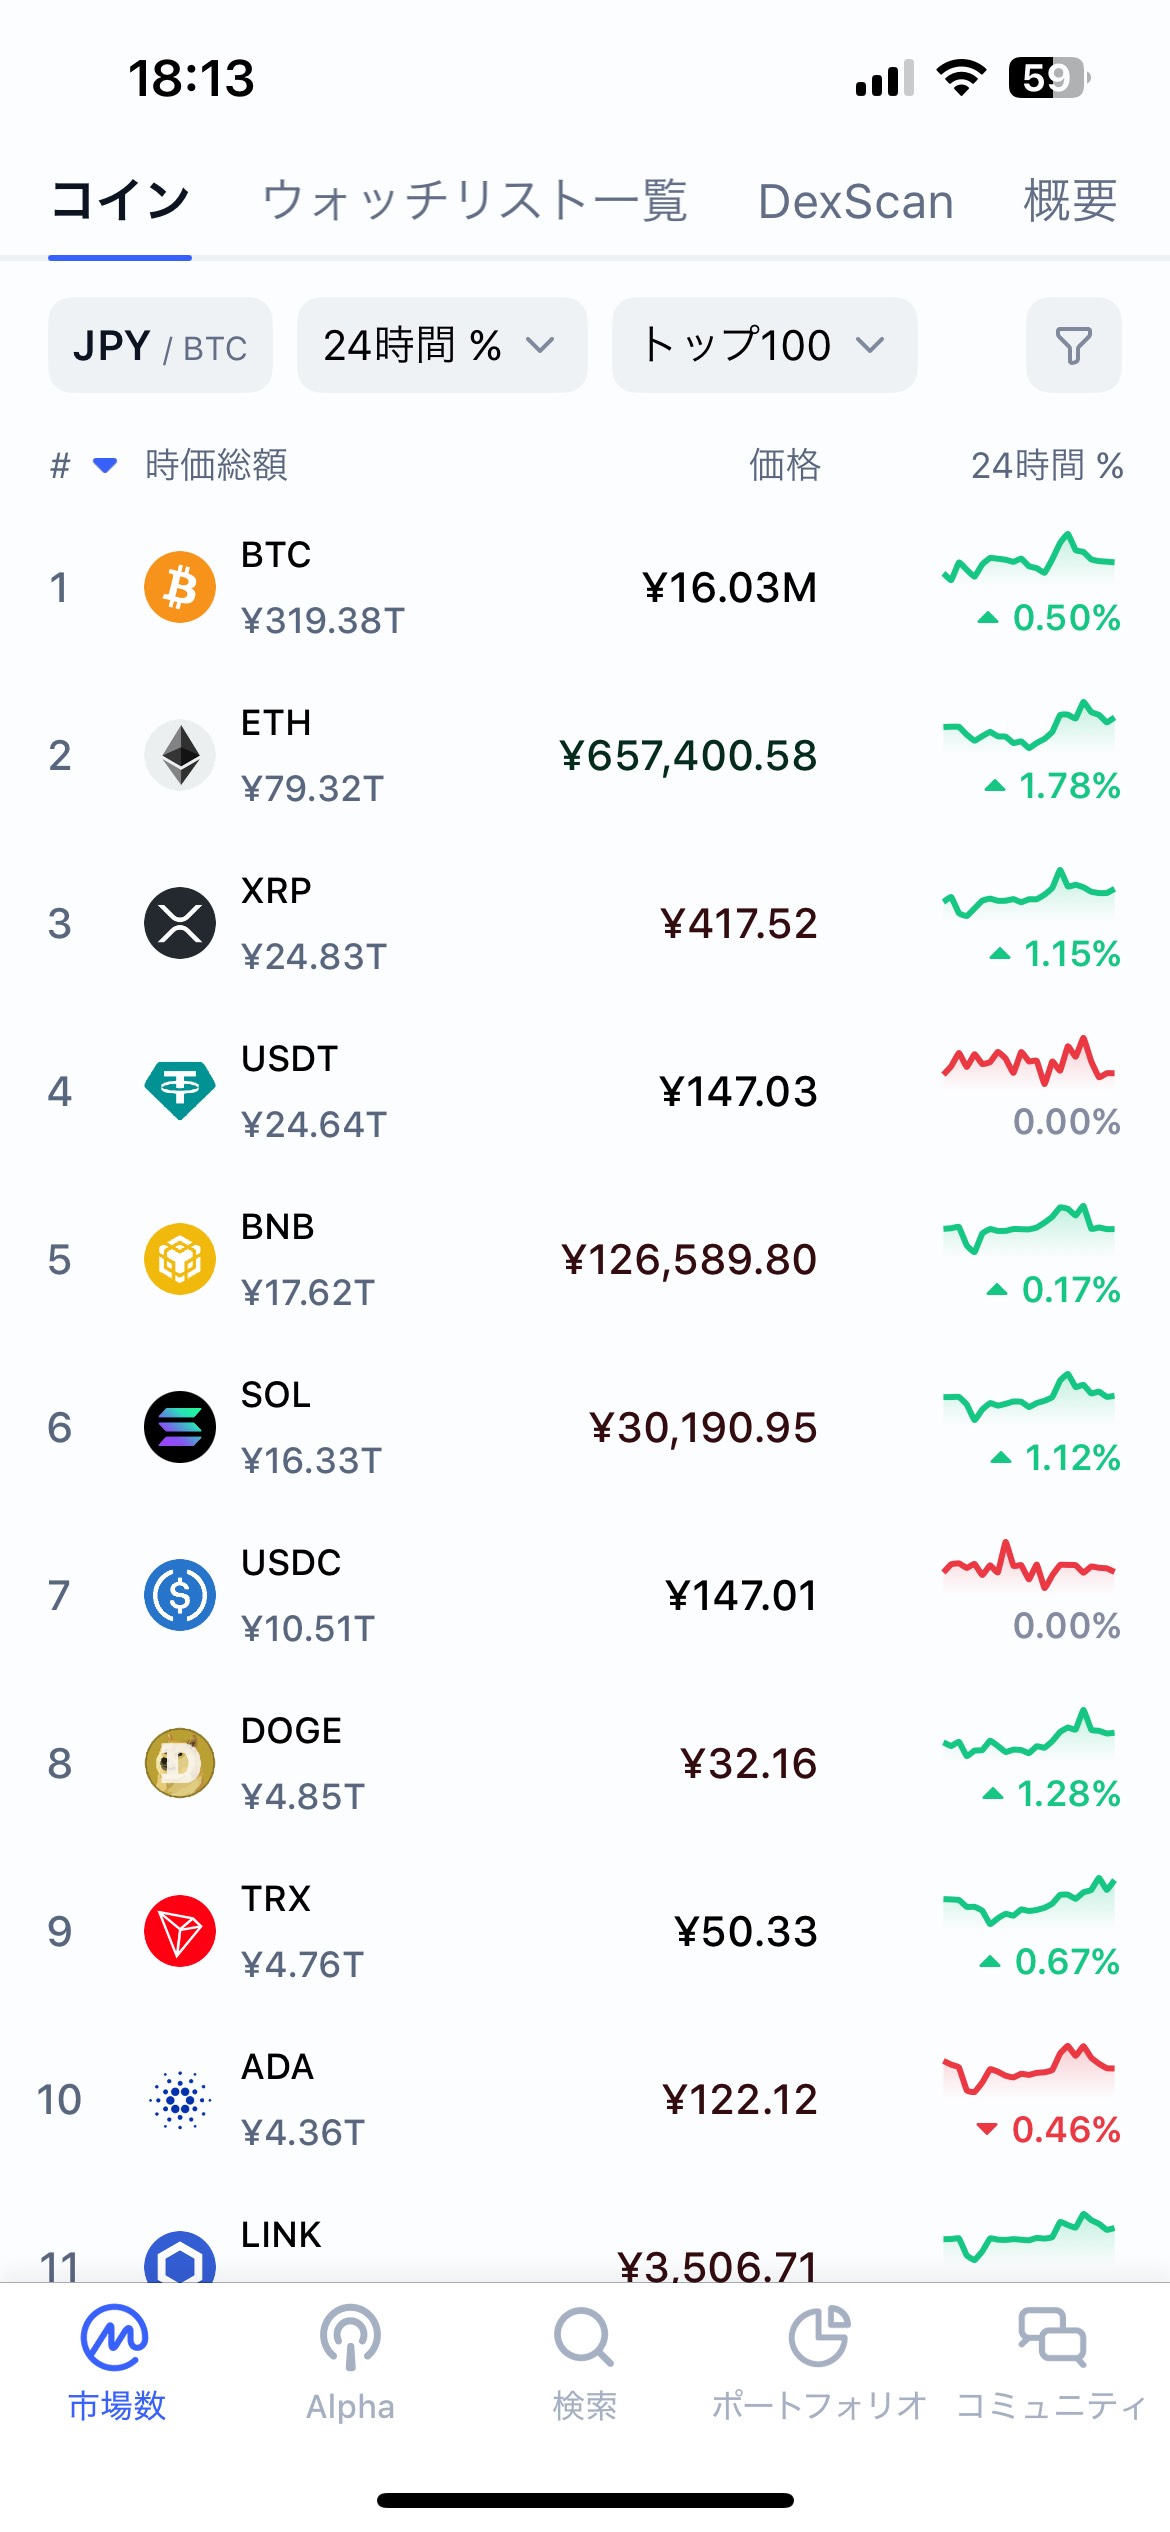Switch to the DexScan tab
The height and width of the screenshot is (2532, 1170).
tap(855, 201)
